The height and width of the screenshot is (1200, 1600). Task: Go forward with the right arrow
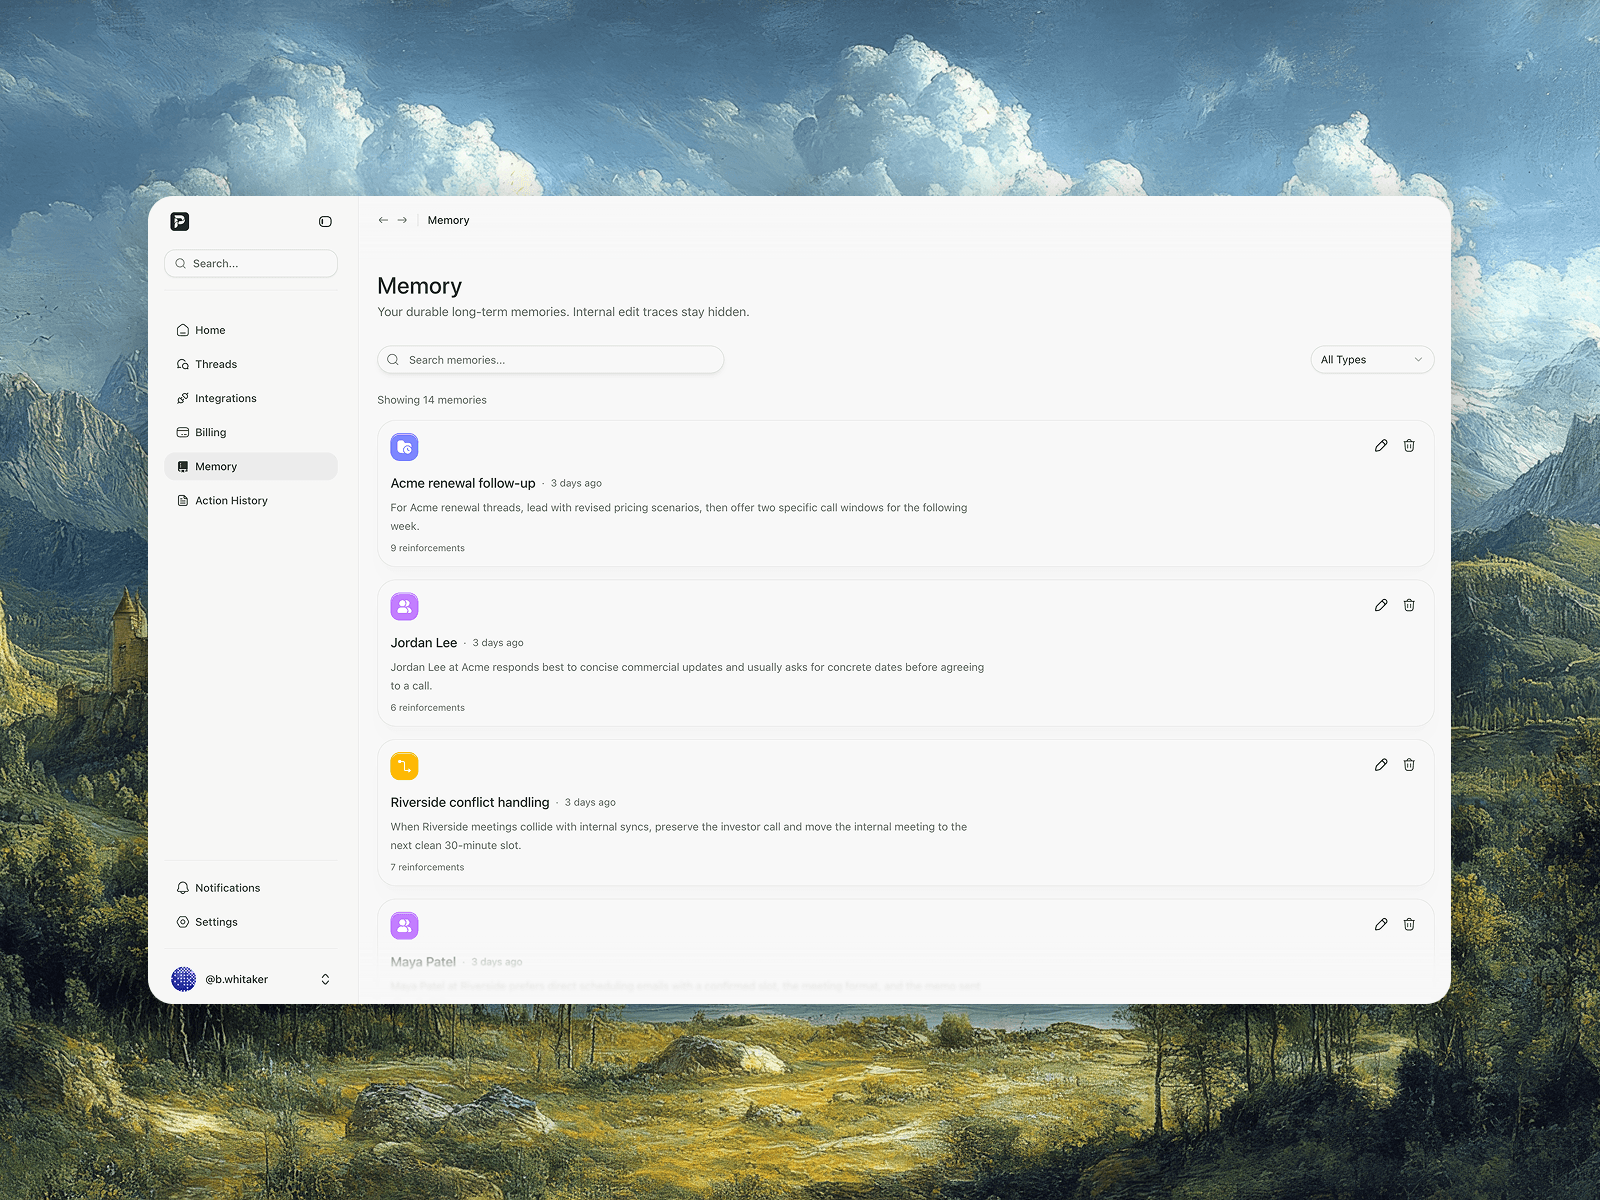click(402, 220)
